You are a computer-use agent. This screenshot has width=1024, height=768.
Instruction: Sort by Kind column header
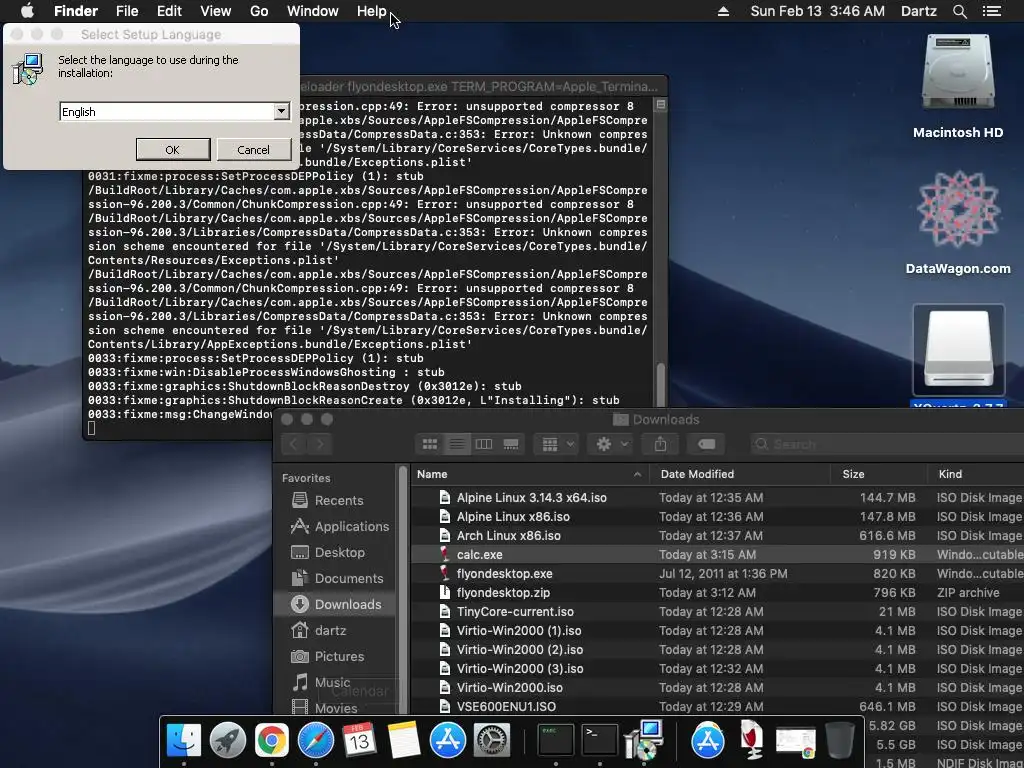tap(976, 474)
